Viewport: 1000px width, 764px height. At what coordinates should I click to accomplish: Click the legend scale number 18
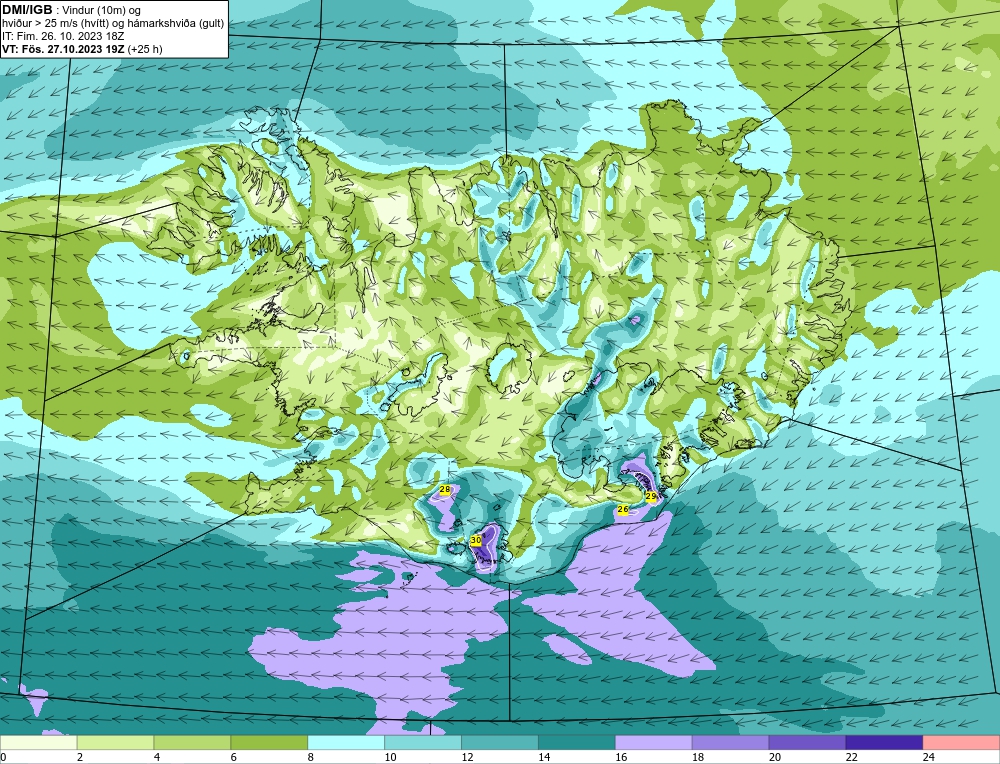698,757
